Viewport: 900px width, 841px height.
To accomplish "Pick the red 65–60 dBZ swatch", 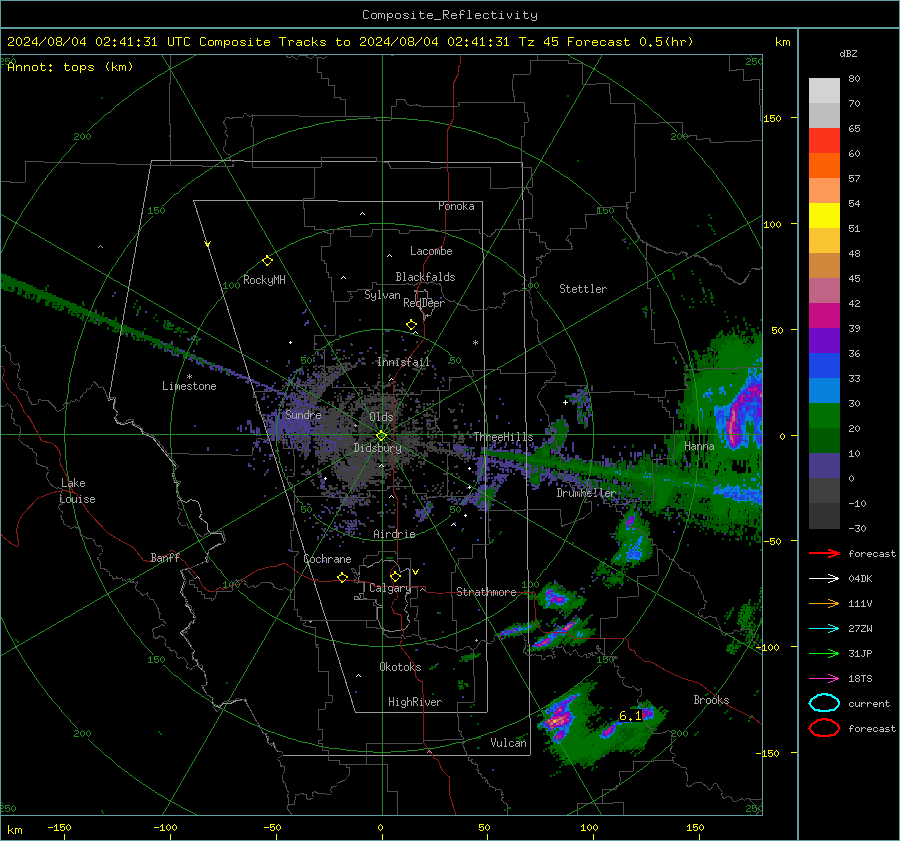I will [824, 141].
